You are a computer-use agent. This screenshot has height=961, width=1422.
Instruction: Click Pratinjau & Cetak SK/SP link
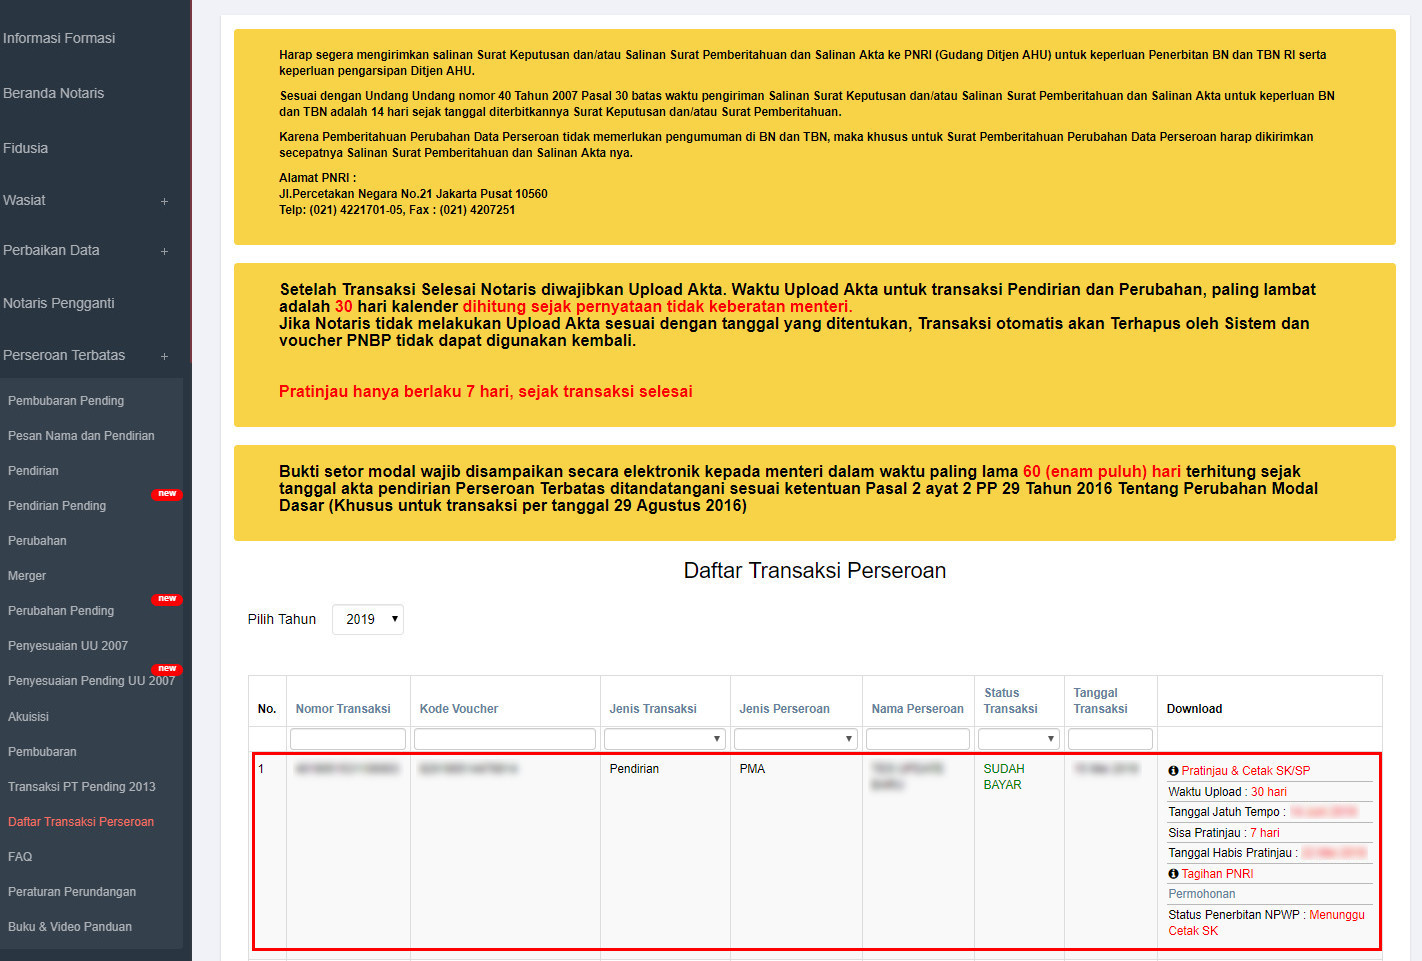click(x=1245, y=771)
